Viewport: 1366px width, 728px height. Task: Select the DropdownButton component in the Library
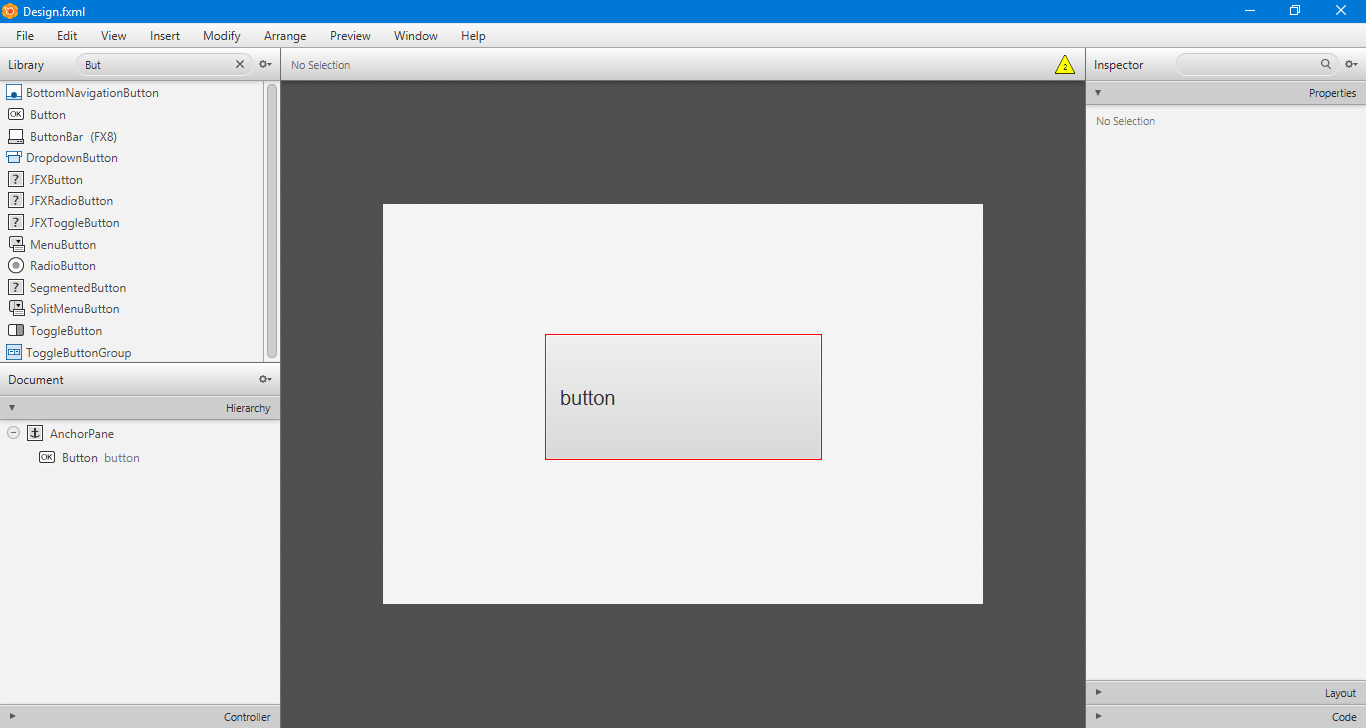[x=72, y=157]
